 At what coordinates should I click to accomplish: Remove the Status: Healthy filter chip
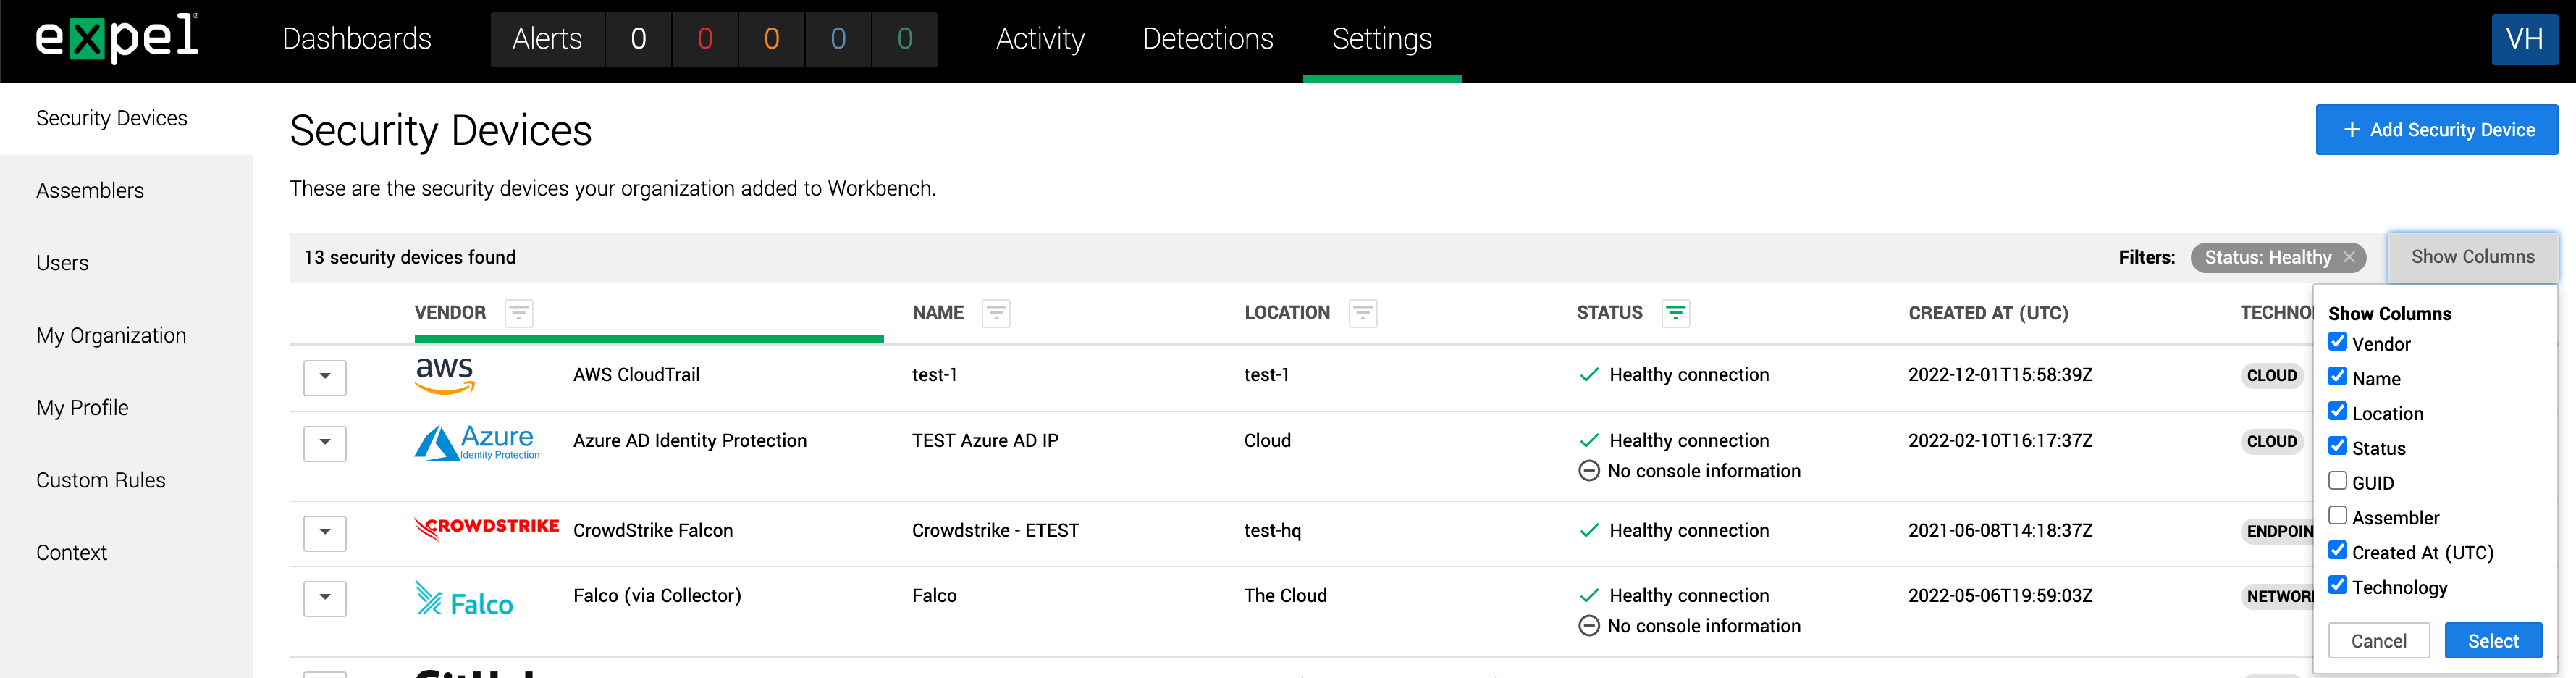tap(2349, 258)
